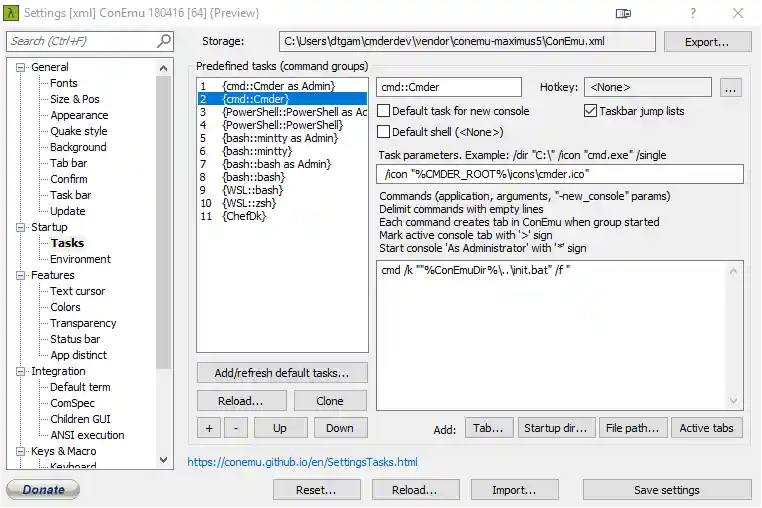Viewport: 762px width, 508px height.
Task: Click the ConEmu lambda title bar icon
Action: click(12, 12)
